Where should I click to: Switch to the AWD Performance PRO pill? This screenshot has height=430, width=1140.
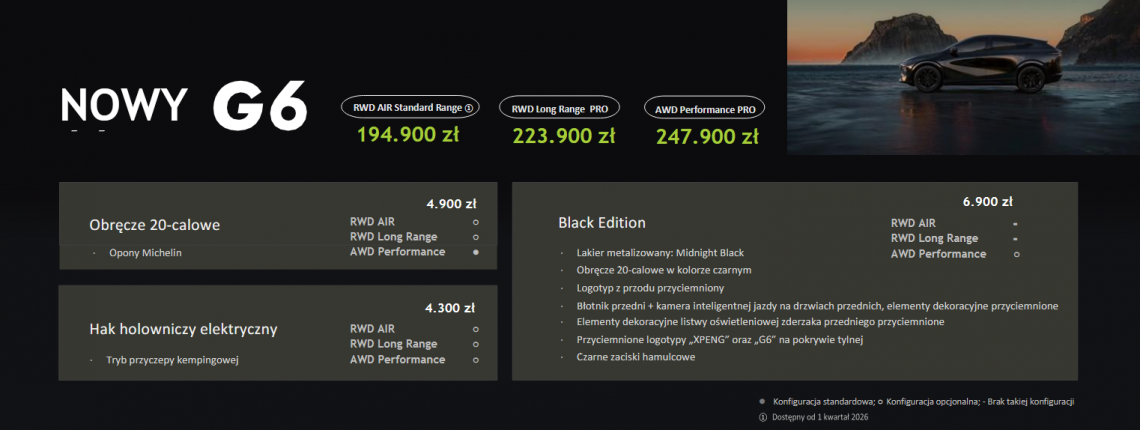coord(704,108)
